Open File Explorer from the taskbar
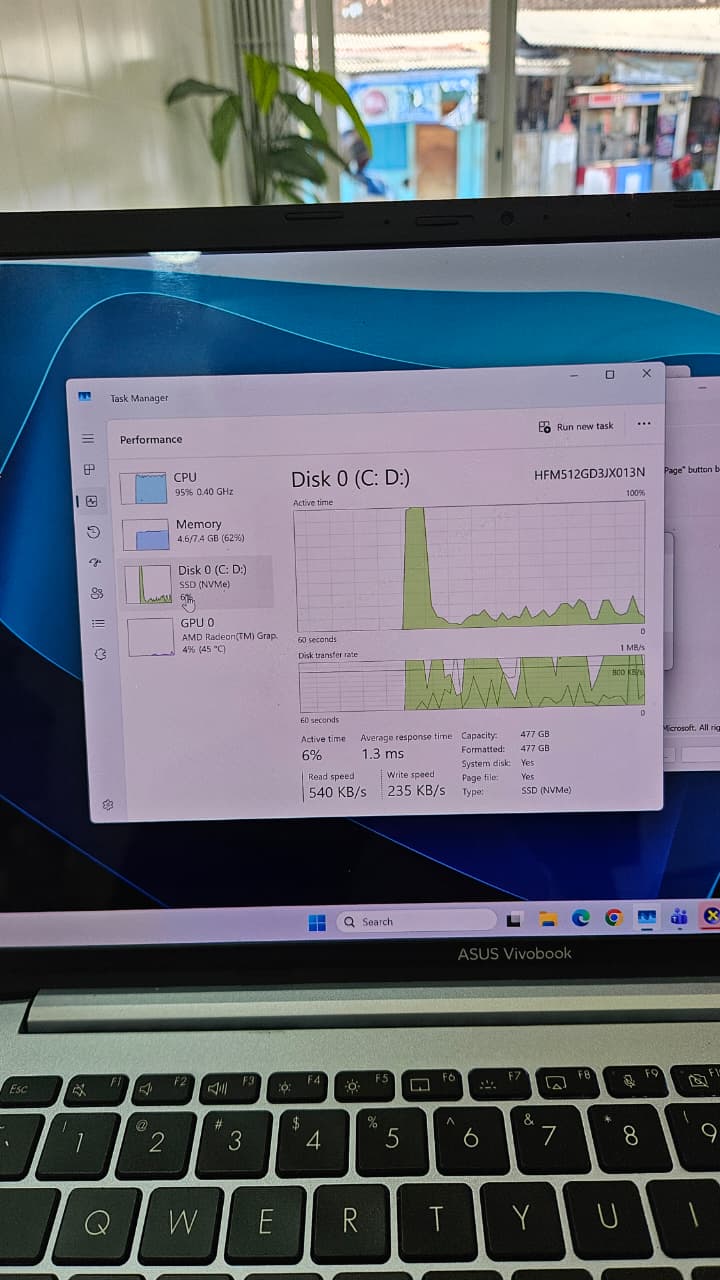720x1280 pixels. pyautogui.click(x=547, y=918)
